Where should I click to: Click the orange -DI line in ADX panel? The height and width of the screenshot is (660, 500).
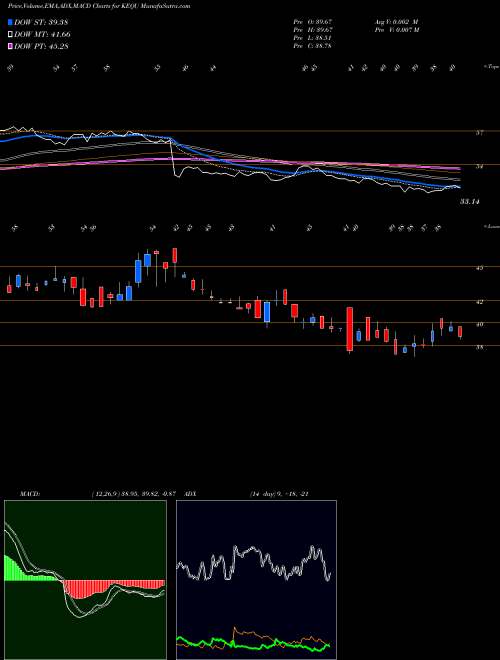253,633
